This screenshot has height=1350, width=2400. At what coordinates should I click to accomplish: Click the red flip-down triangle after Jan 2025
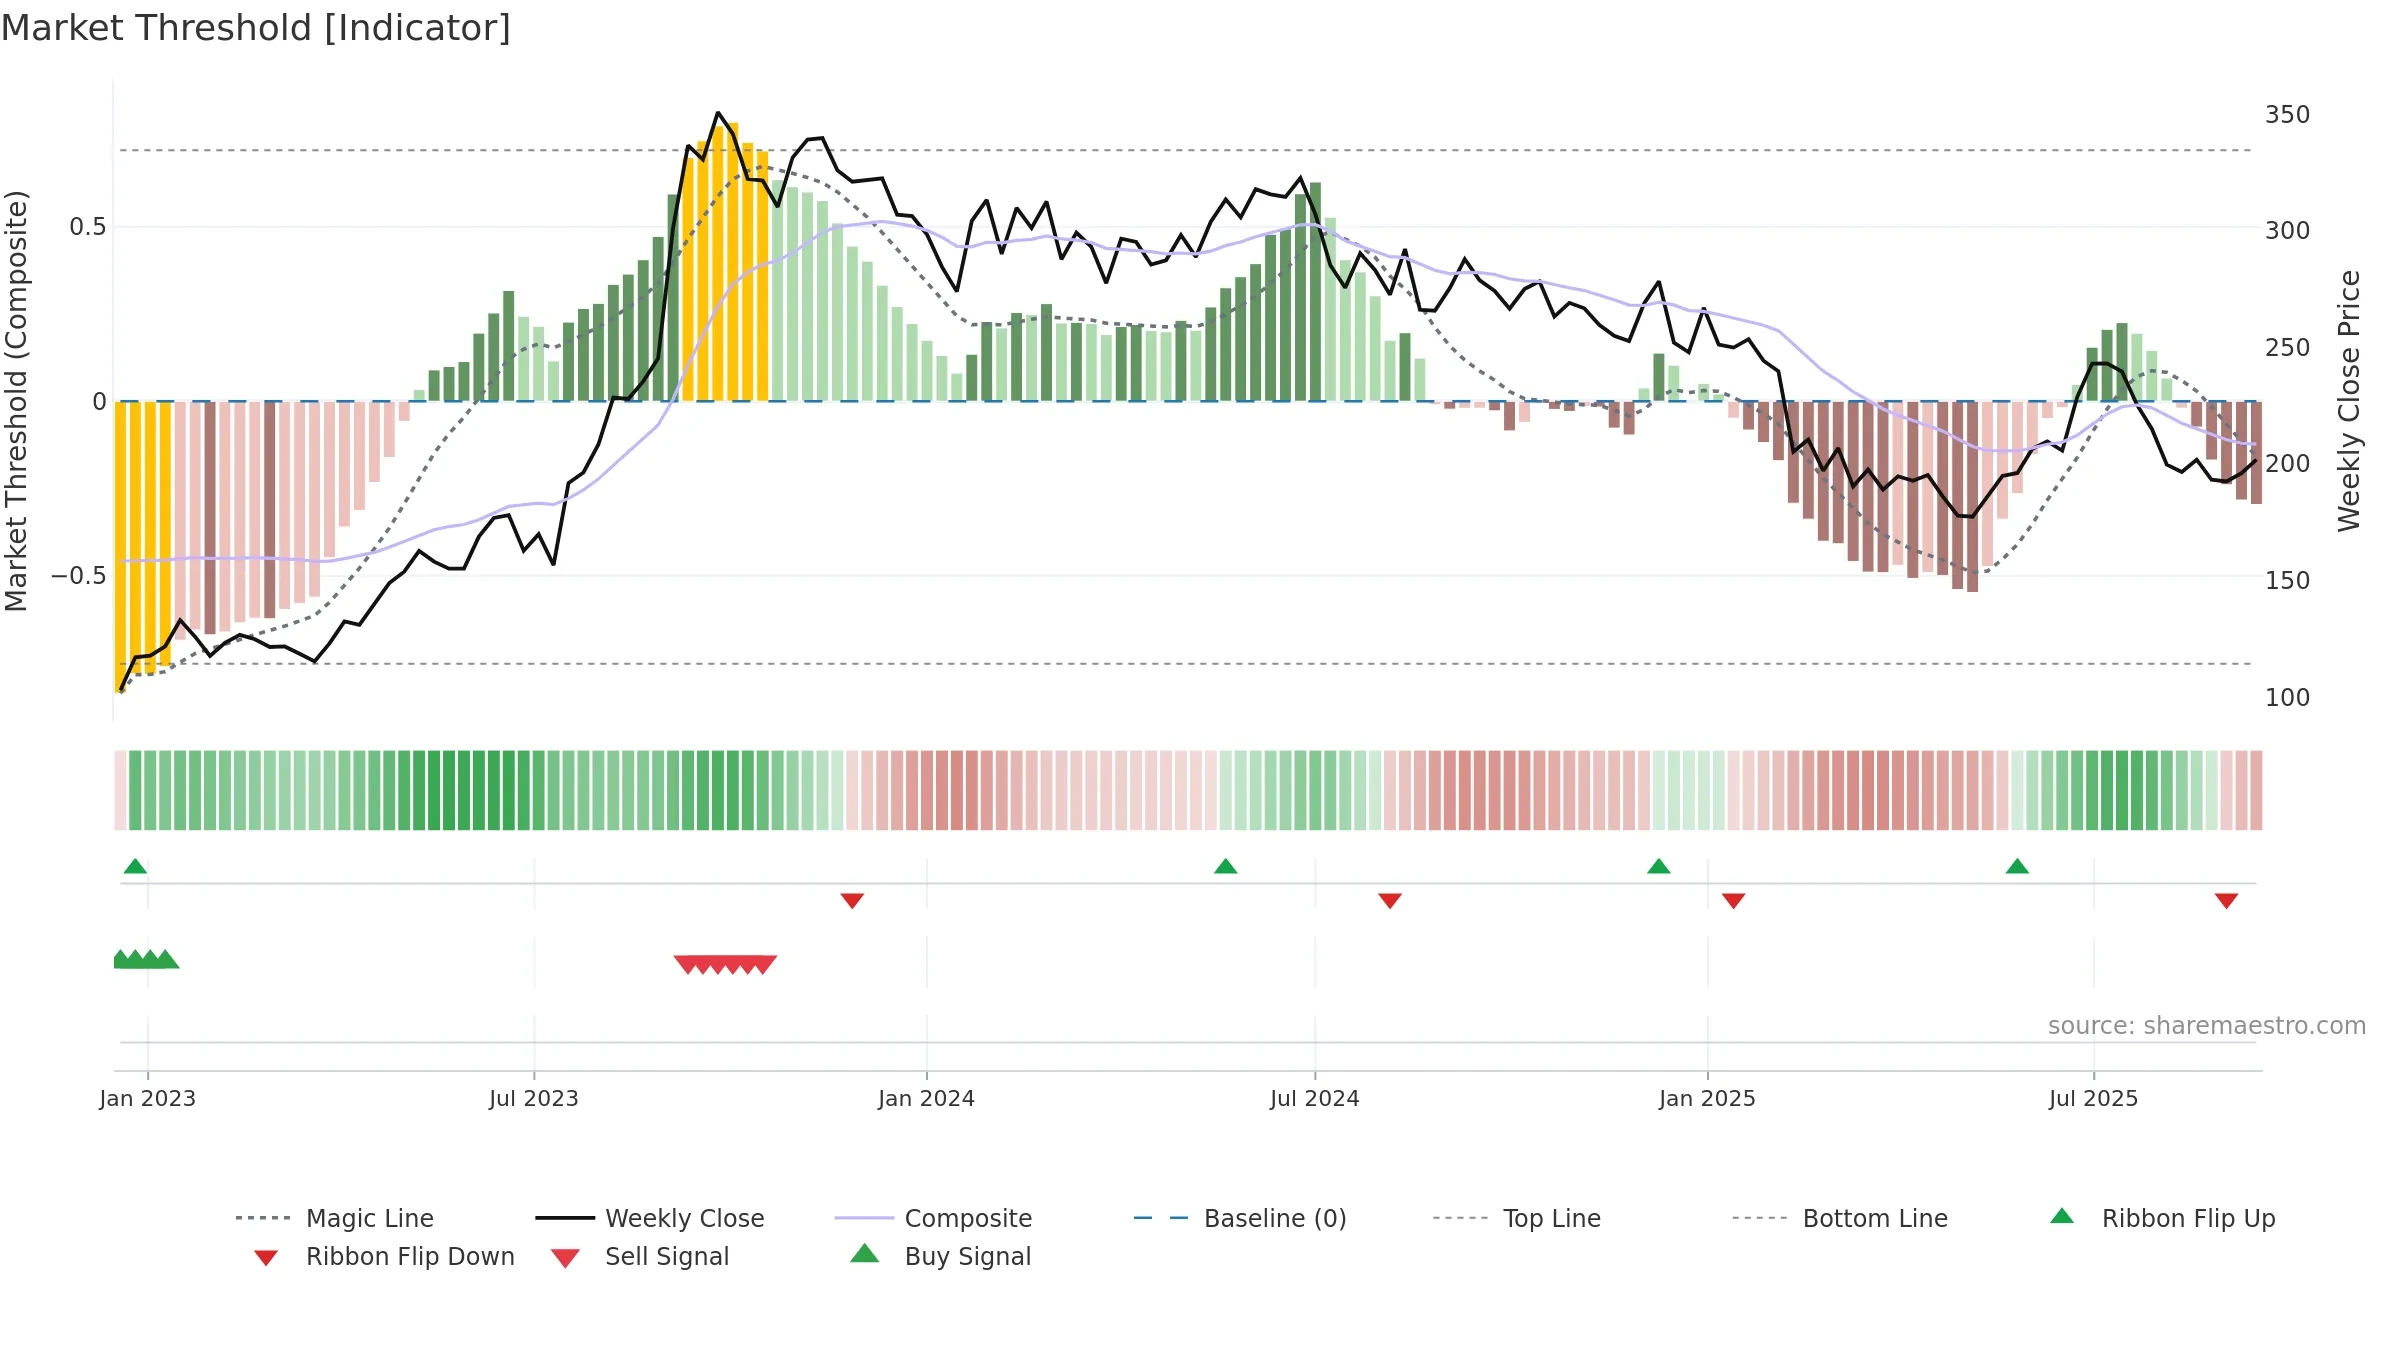[x=1734, y=901]
